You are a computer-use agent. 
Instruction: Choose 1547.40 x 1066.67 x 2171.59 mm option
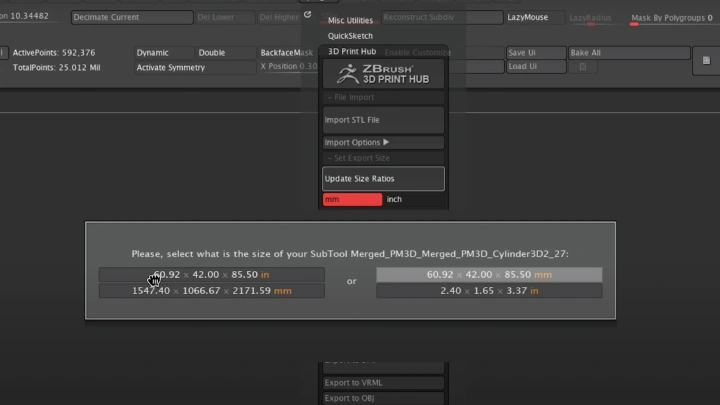pos(212,291)
